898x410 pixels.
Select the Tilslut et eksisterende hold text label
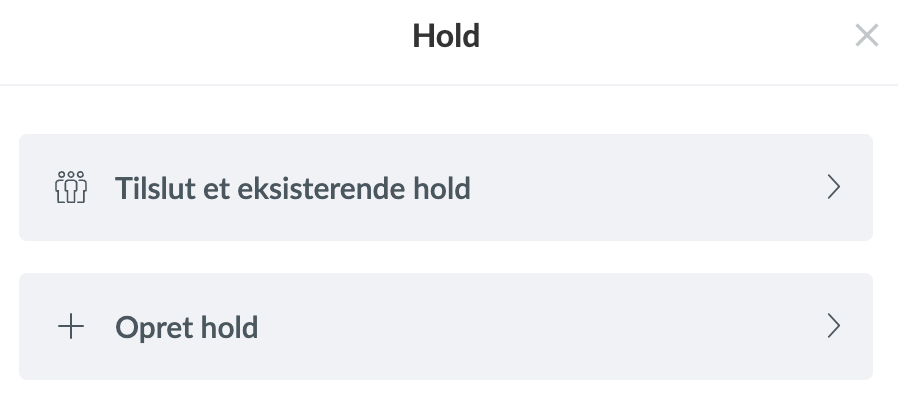293,188
